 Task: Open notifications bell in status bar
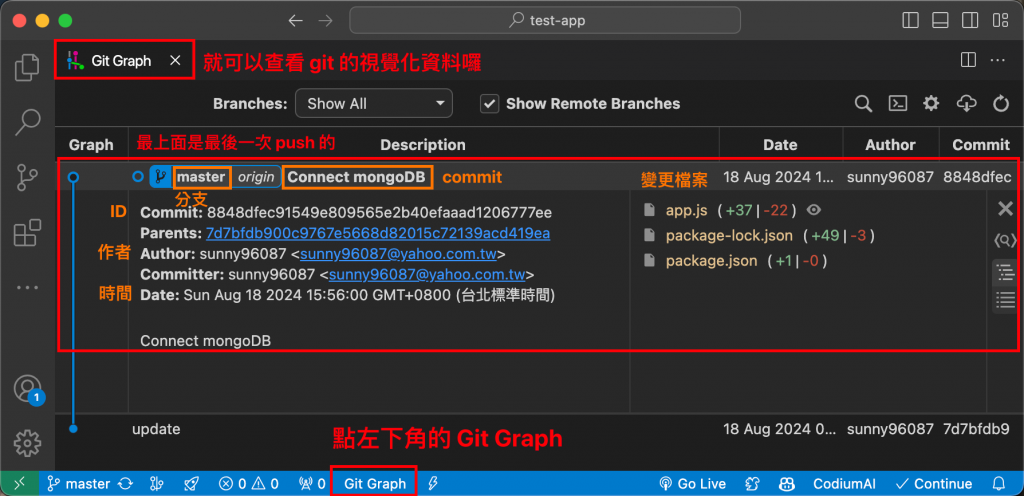[x=999, y=484]
